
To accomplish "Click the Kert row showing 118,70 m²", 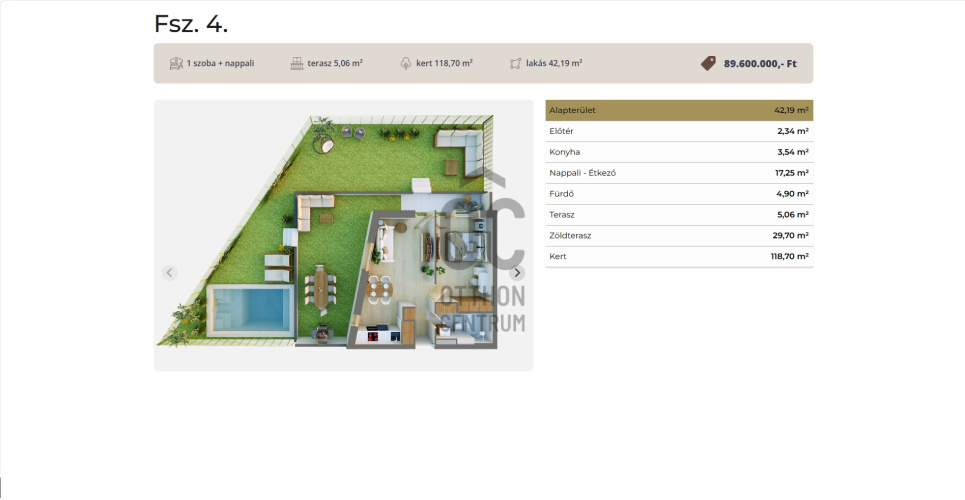I will 678,257.
